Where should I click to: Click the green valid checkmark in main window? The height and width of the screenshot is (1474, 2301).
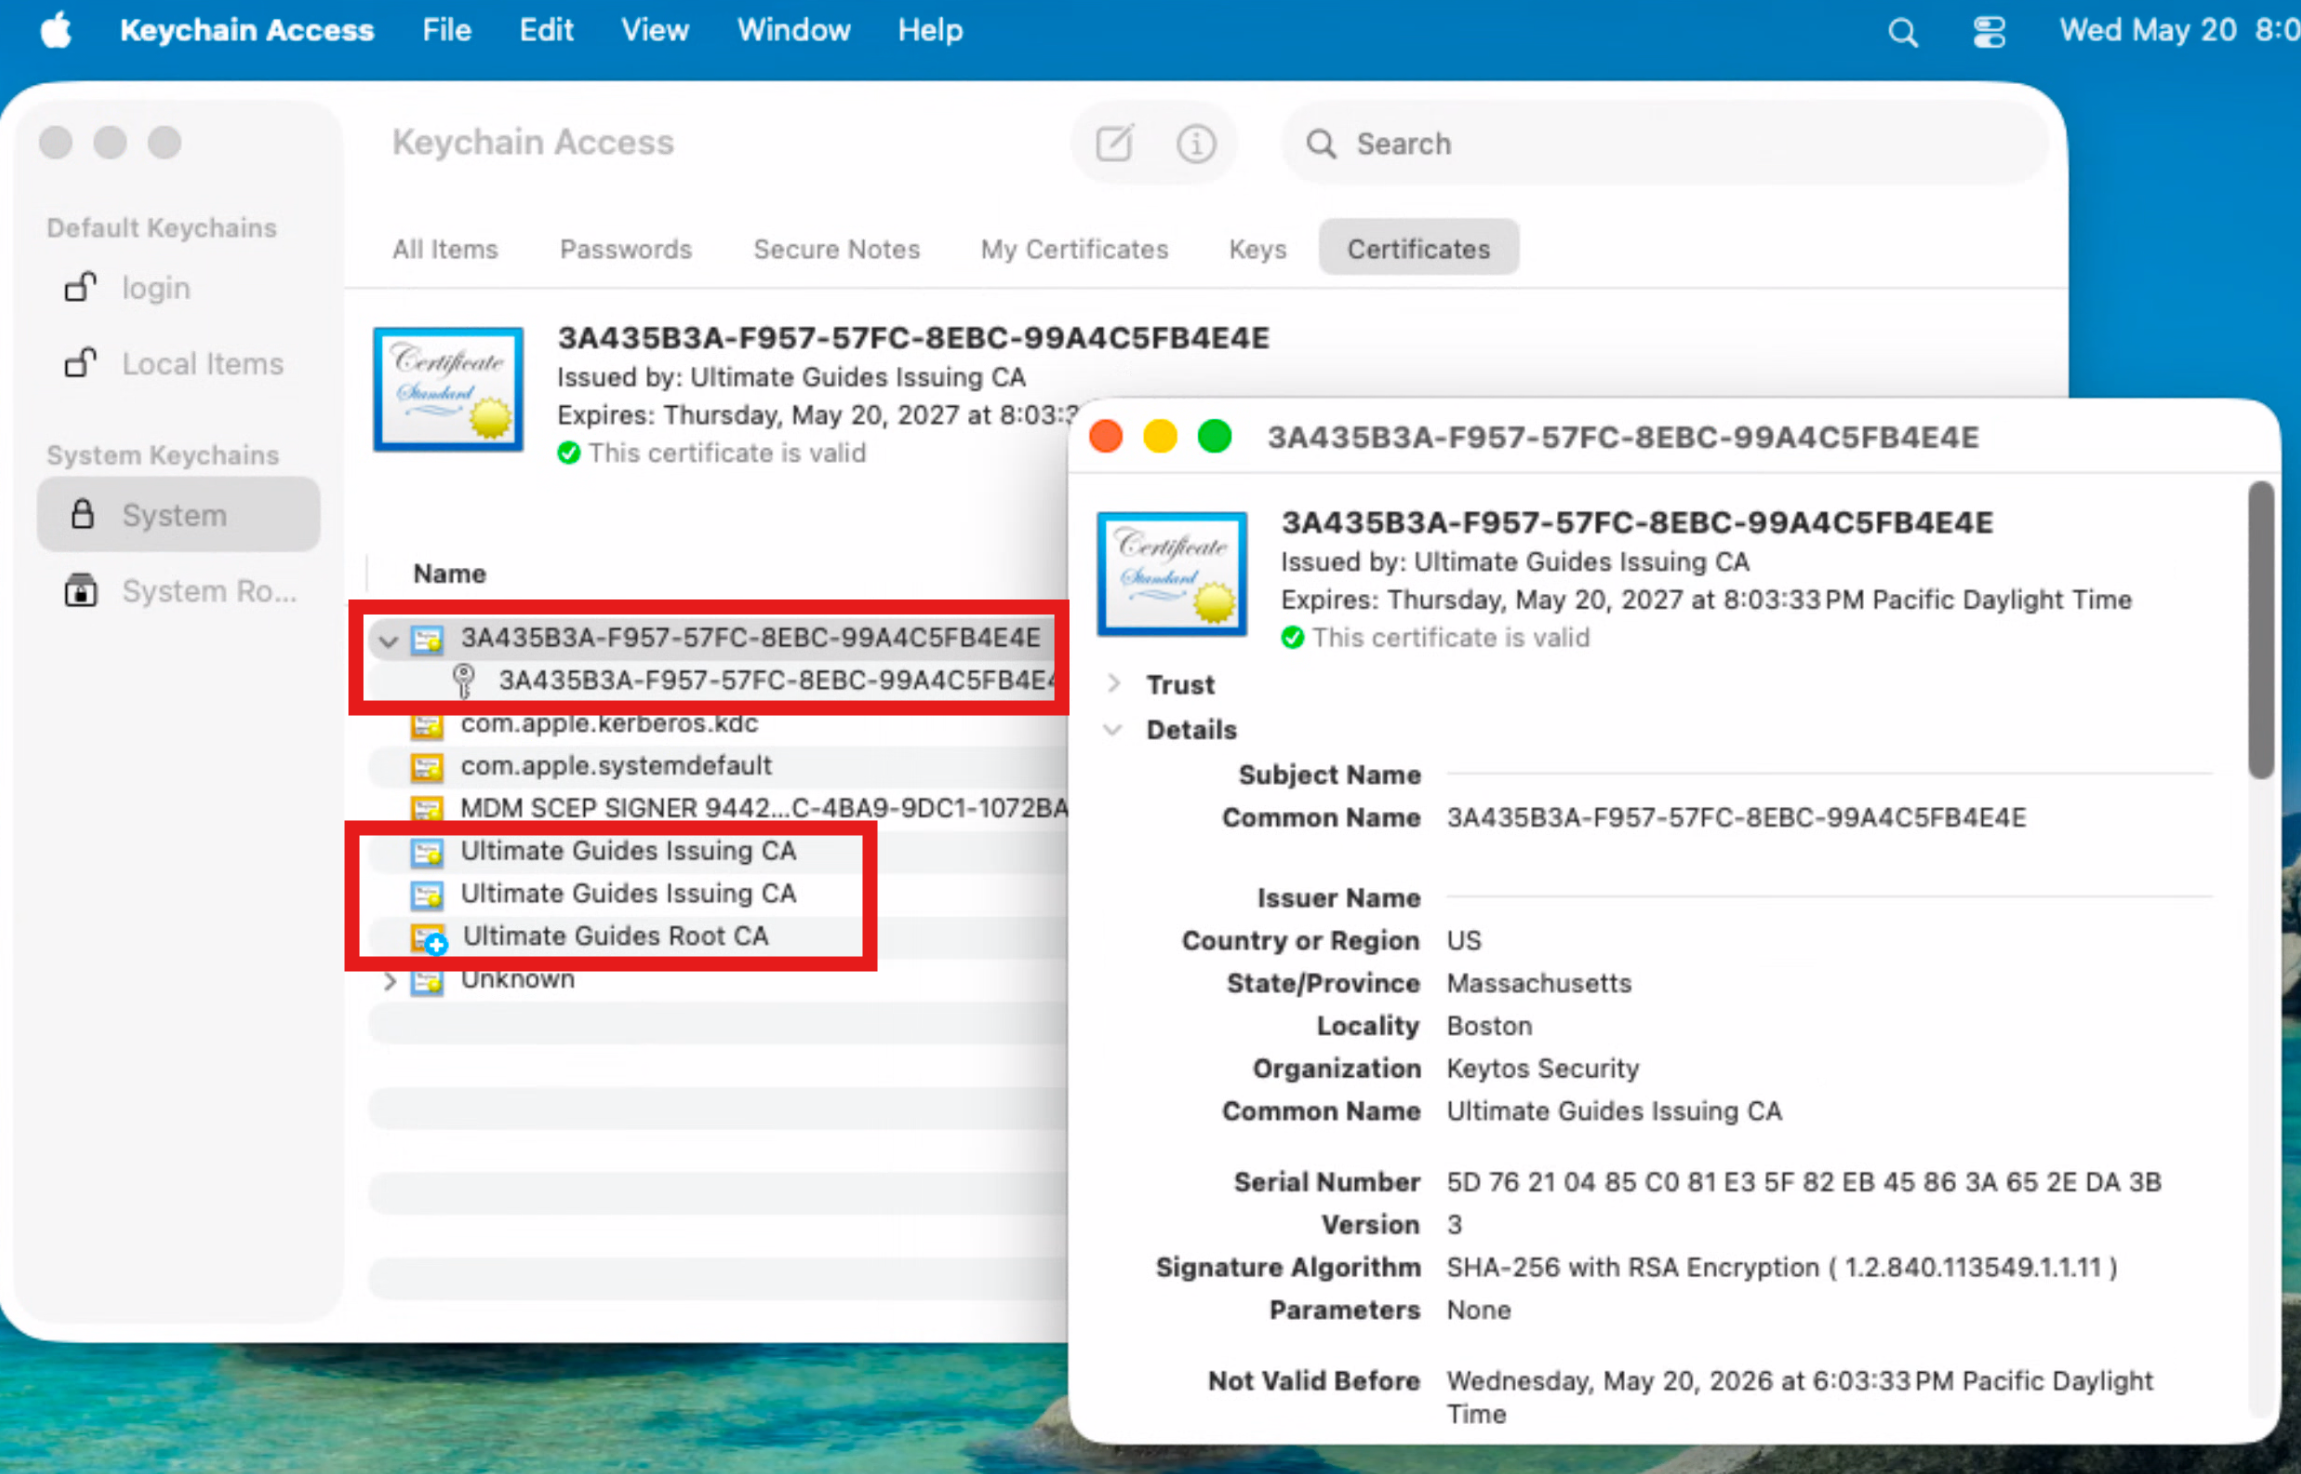coord(569,453)
